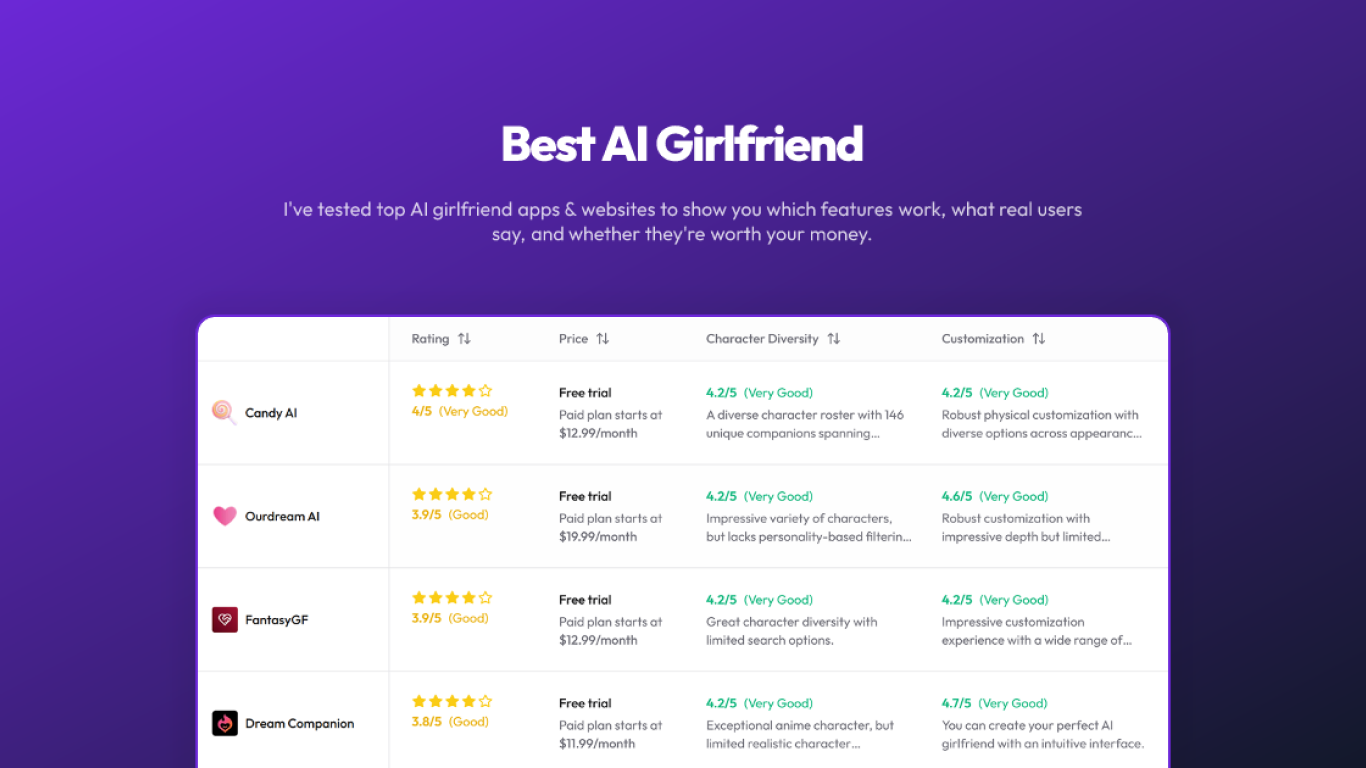Click the FantasyGF logo icon
Viewport: 1366px width, 768px height.
coord(225,620)
